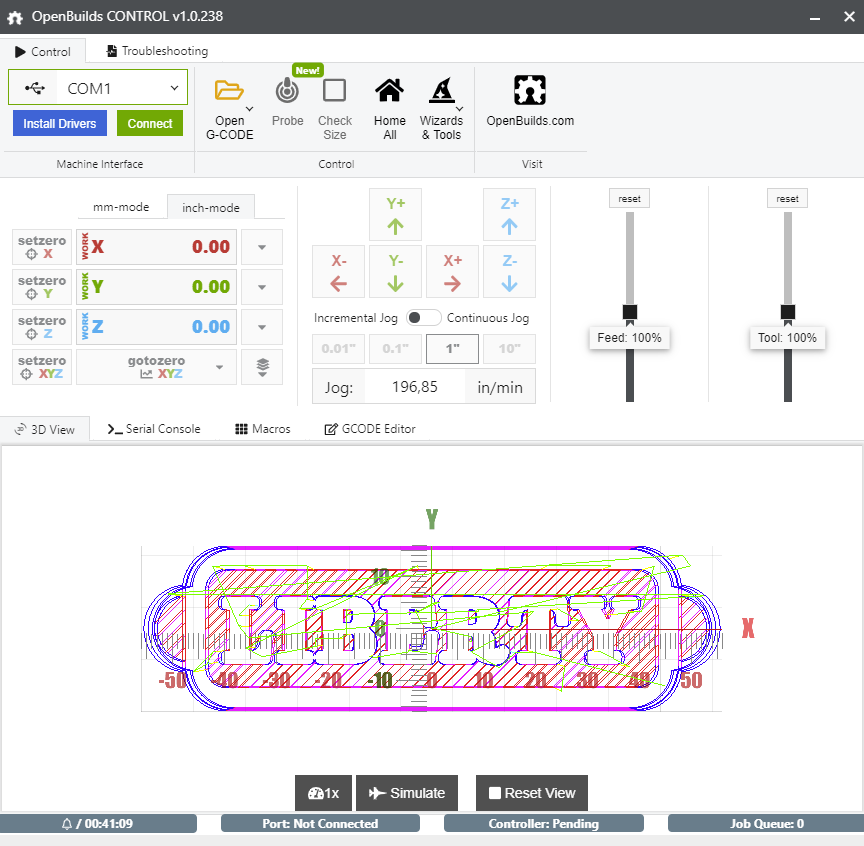Jog X+ with the right arrow
The height and width of the screenshot is (846, 864).
(x=452, y=272)
